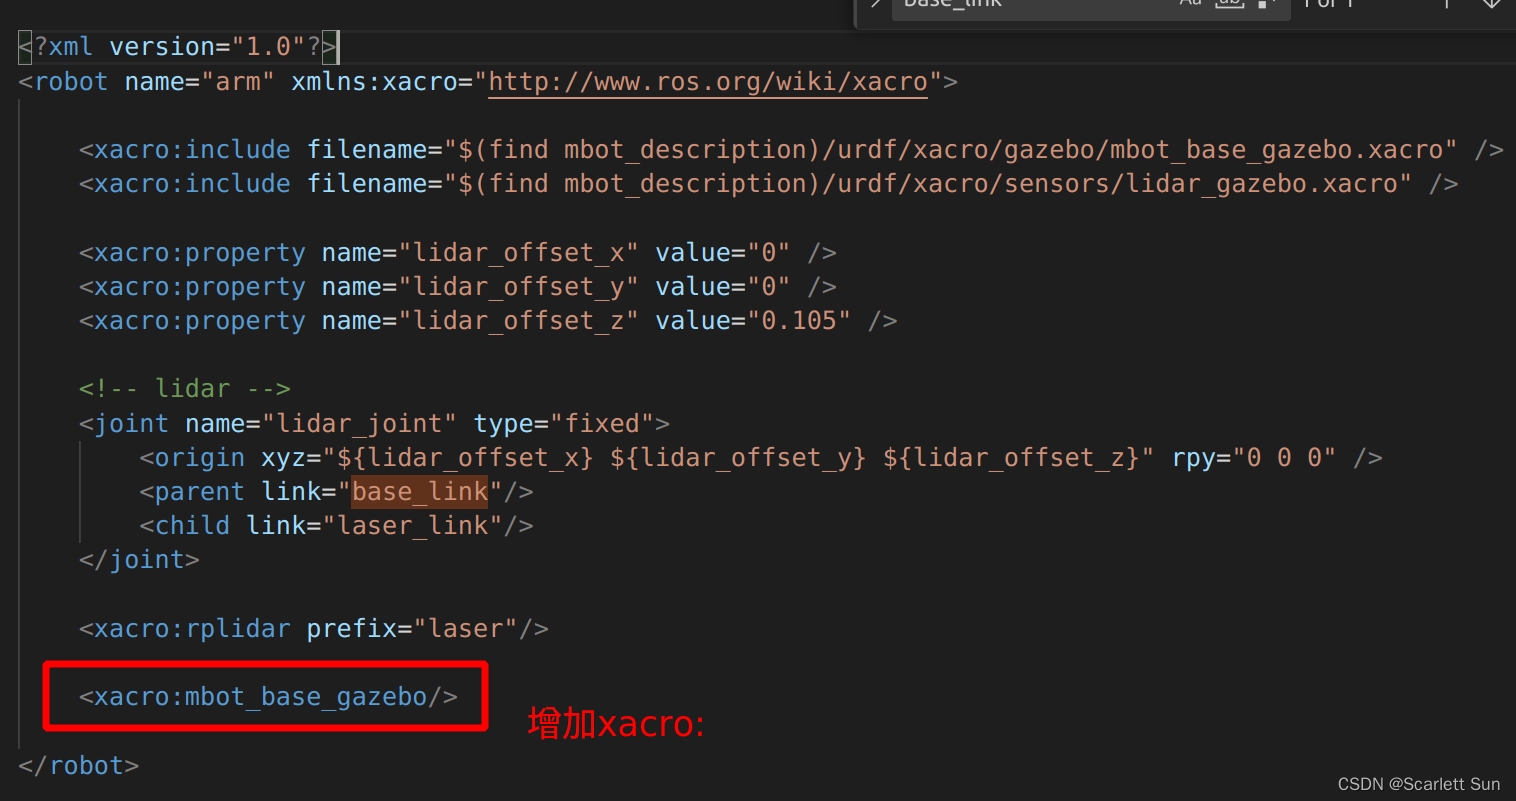Click the <!-- lidar --> comment
The image size is (1516, 801).
[185, 389]
